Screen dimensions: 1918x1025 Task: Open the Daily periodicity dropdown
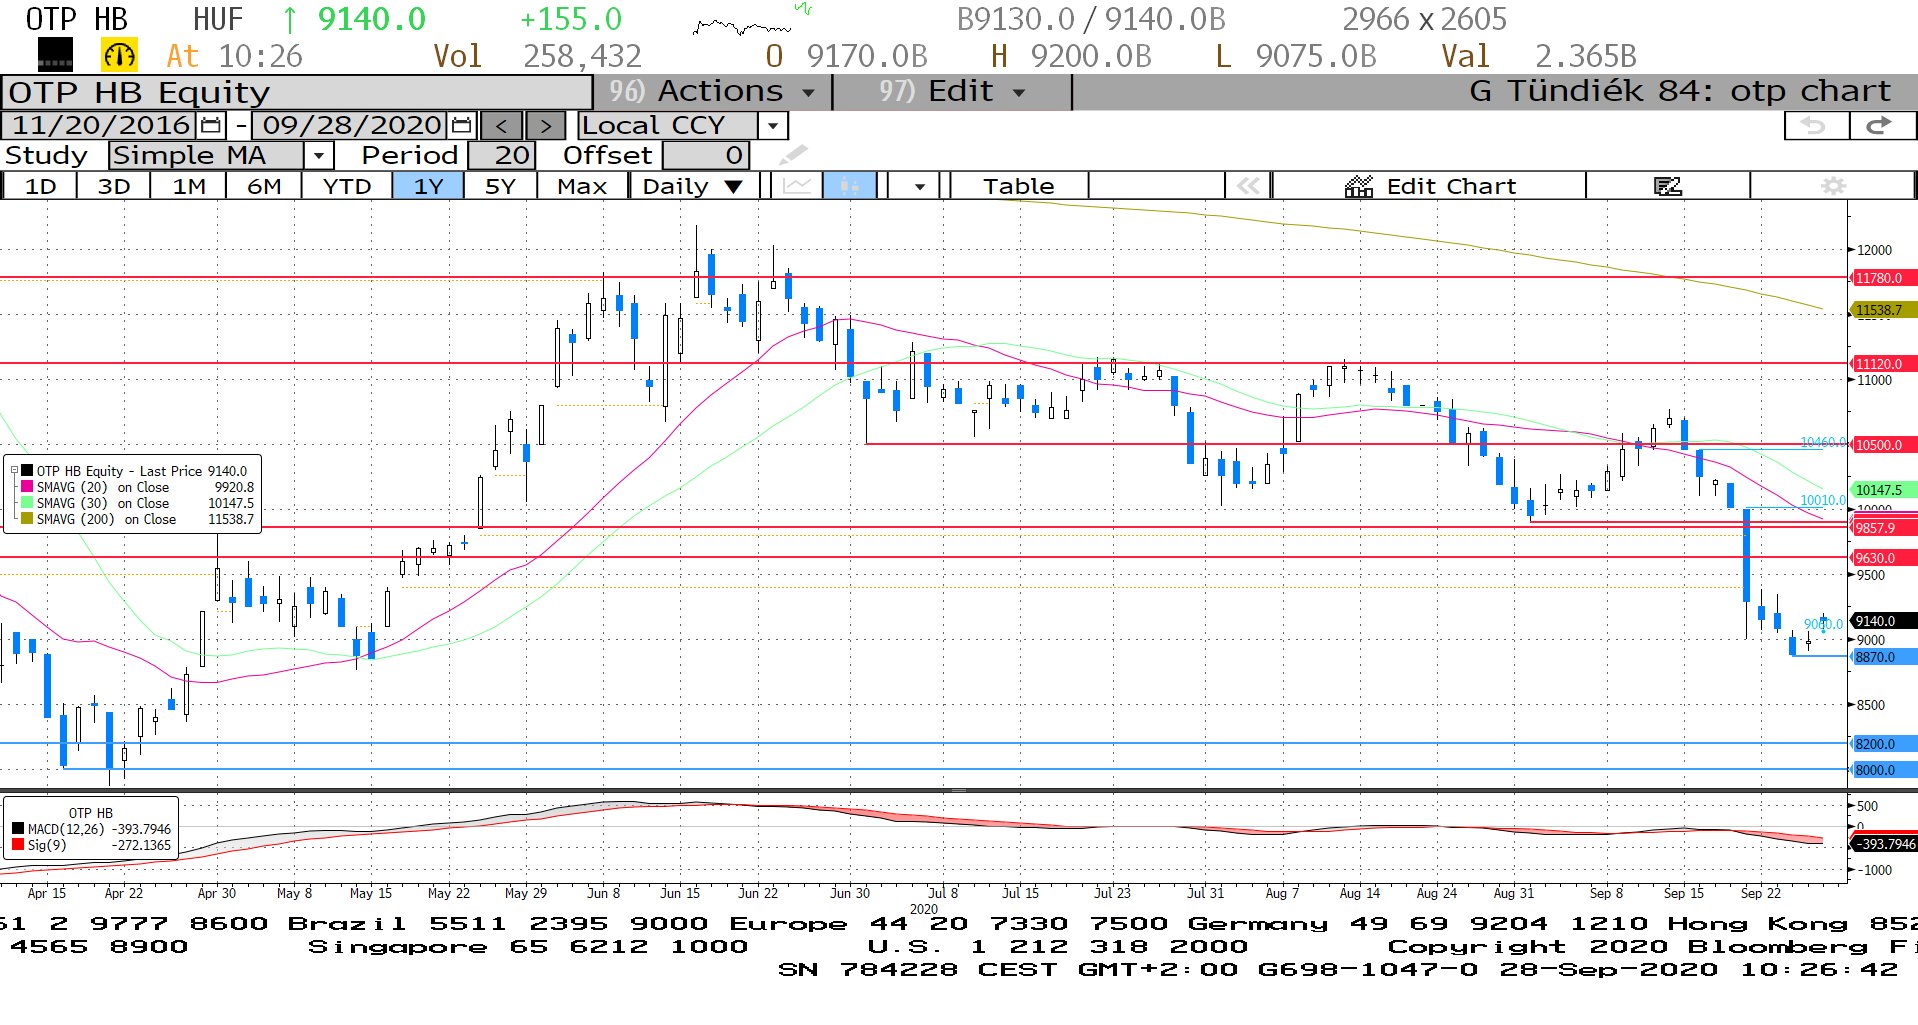point(693,186)
